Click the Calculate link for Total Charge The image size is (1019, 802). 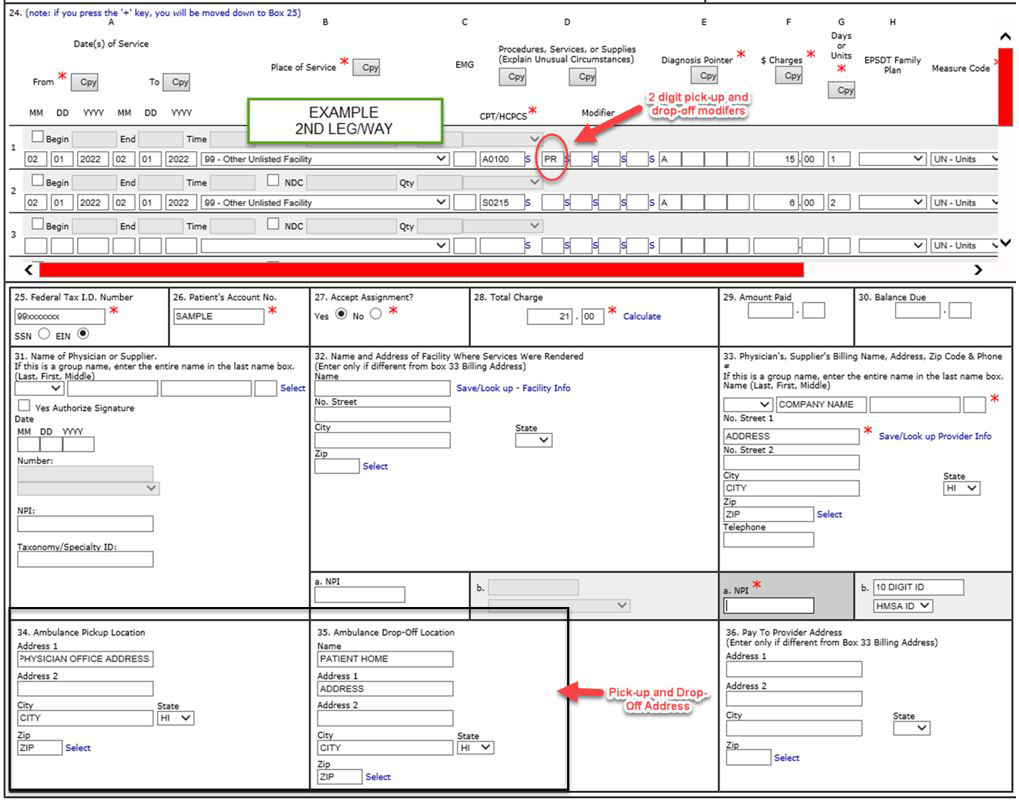click(x=641, y=317)
